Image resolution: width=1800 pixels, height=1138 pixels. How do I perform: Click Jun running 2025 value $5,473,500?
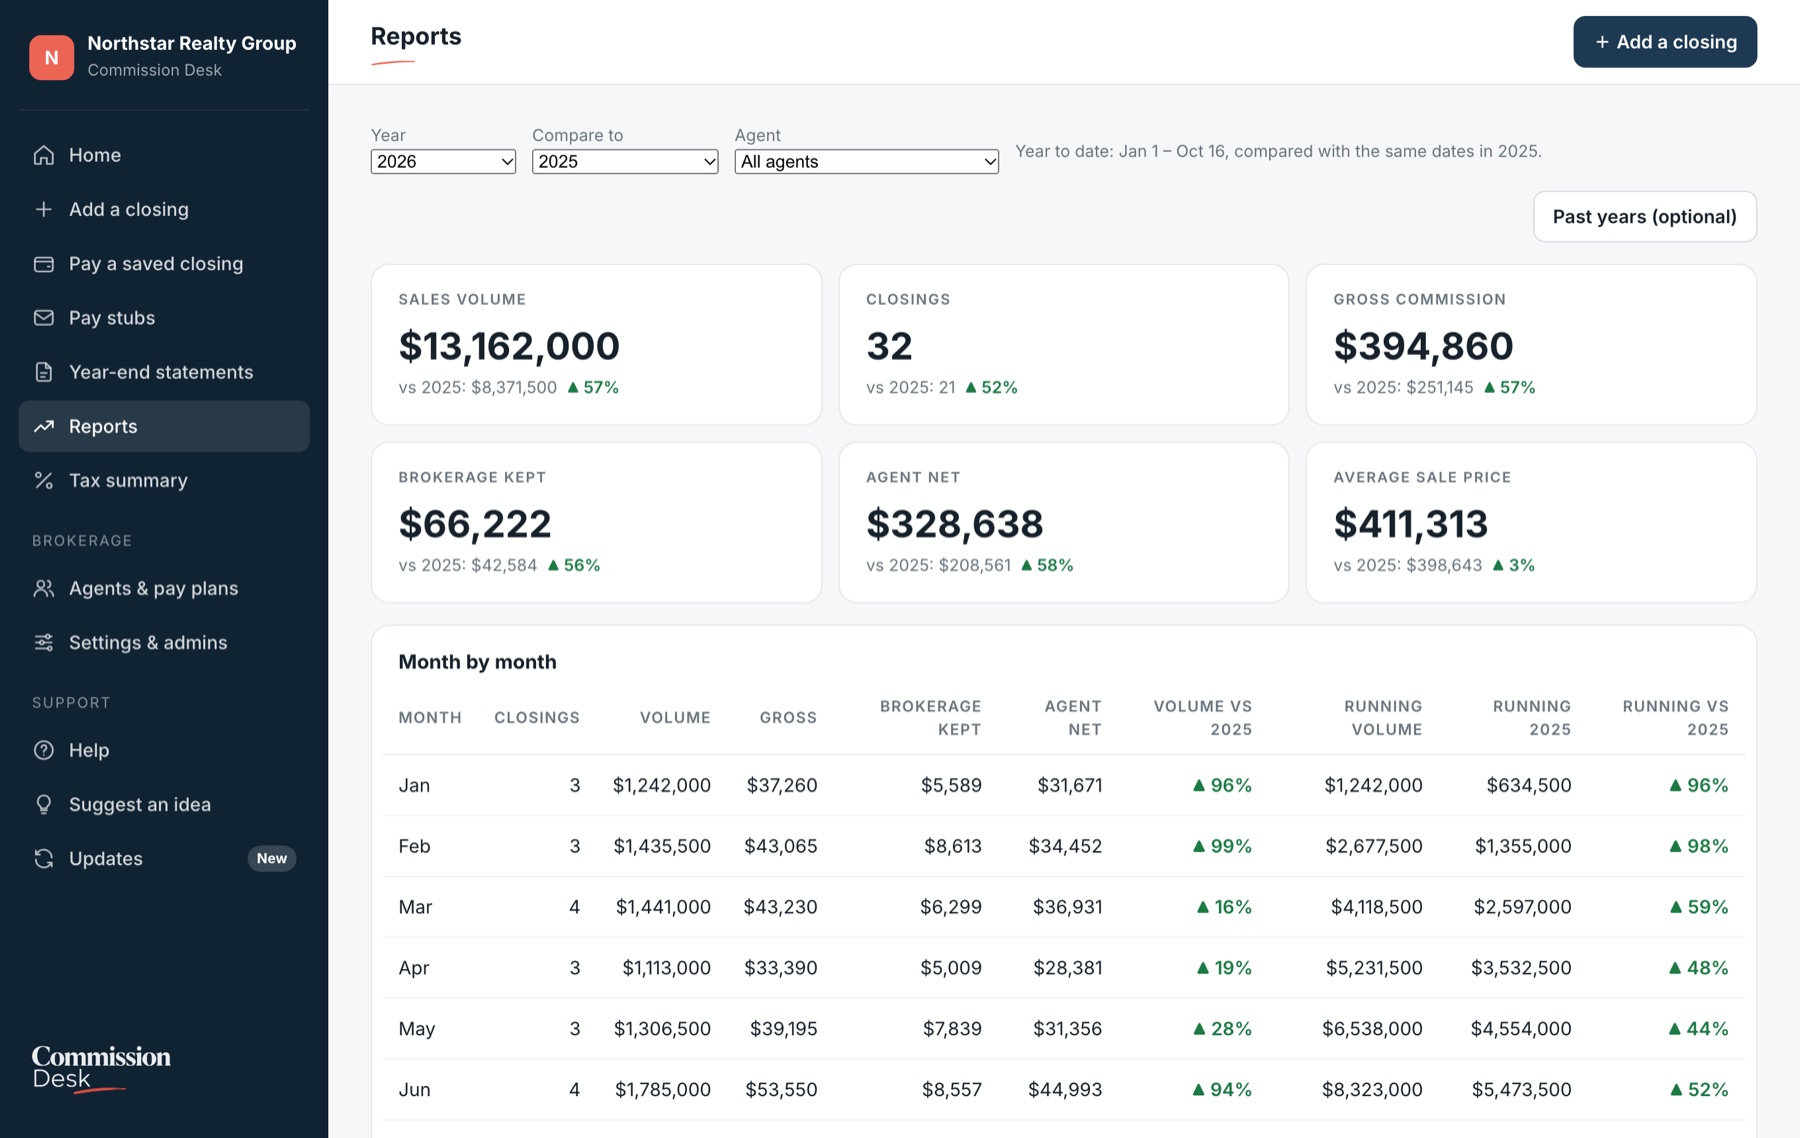point(1521,1090)
